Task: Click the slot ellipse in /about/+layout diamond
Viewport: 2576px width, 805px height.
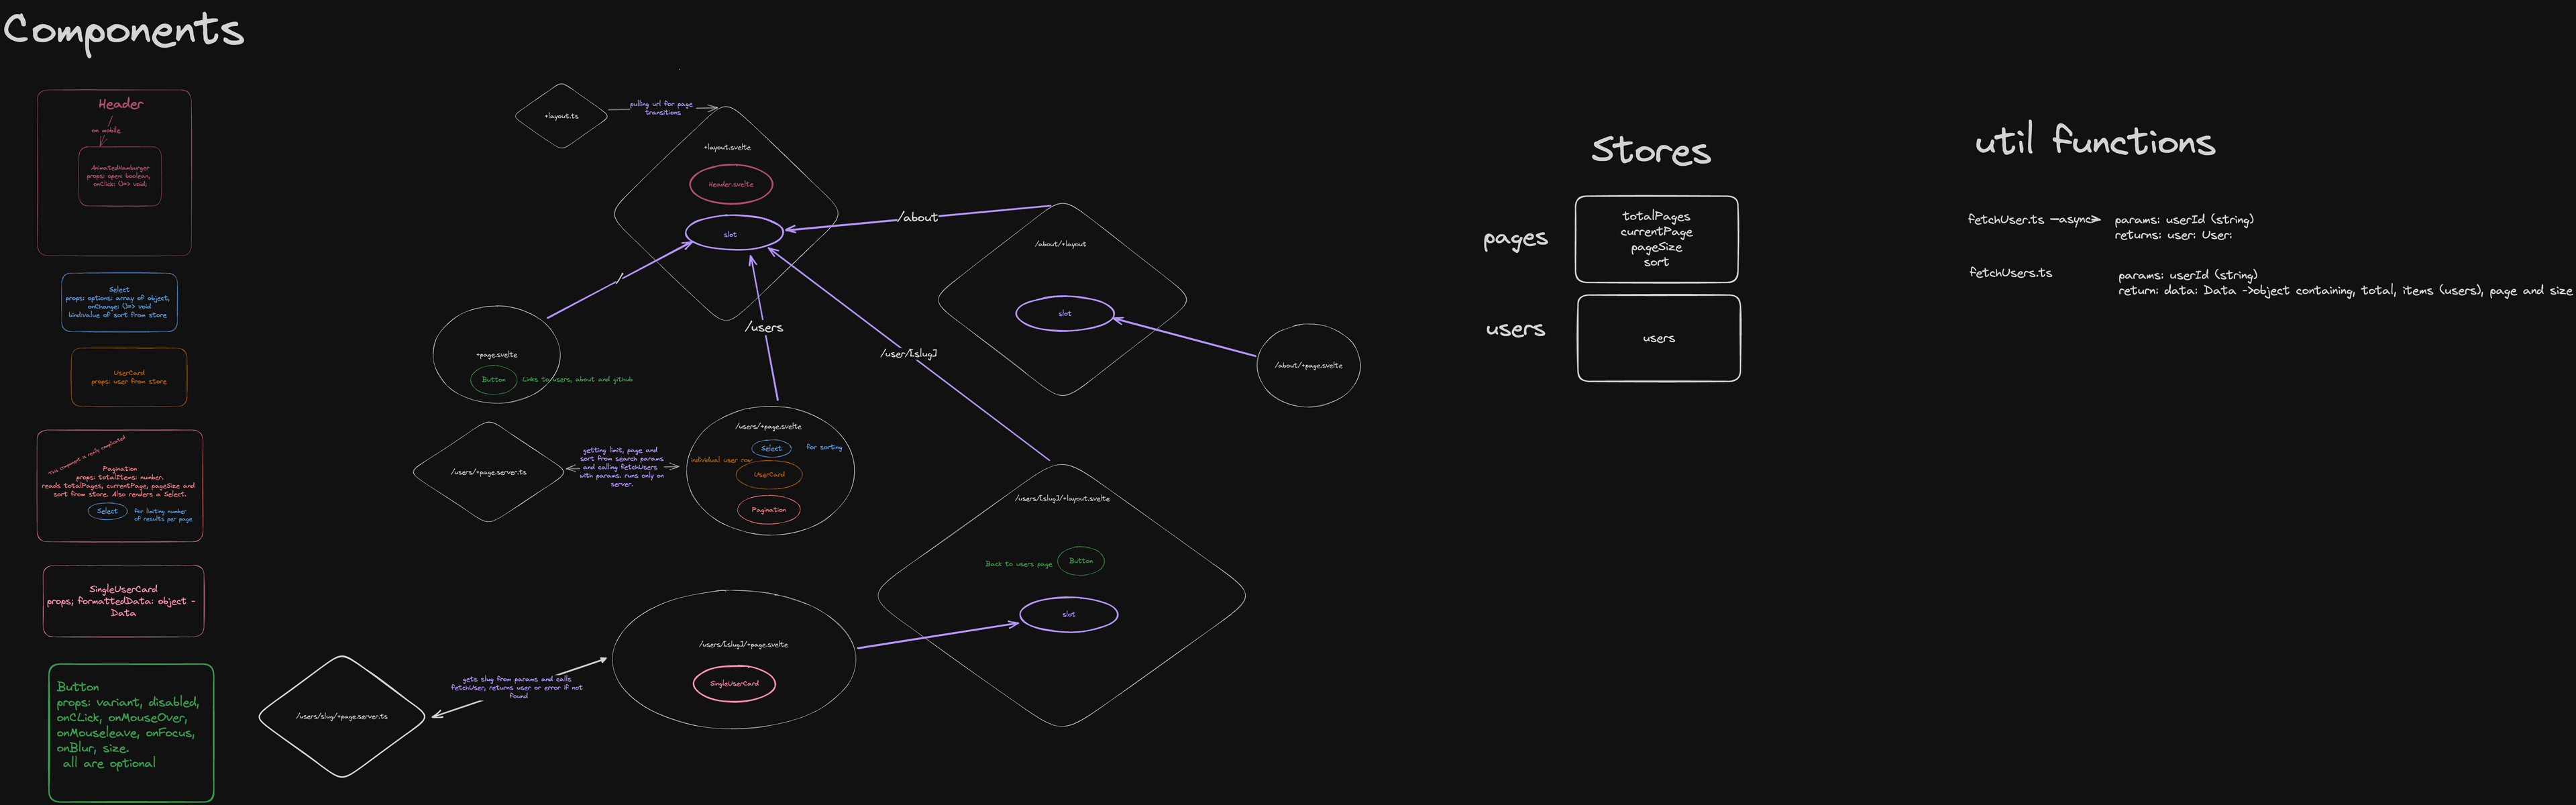Action: (x=1064, y=314)
